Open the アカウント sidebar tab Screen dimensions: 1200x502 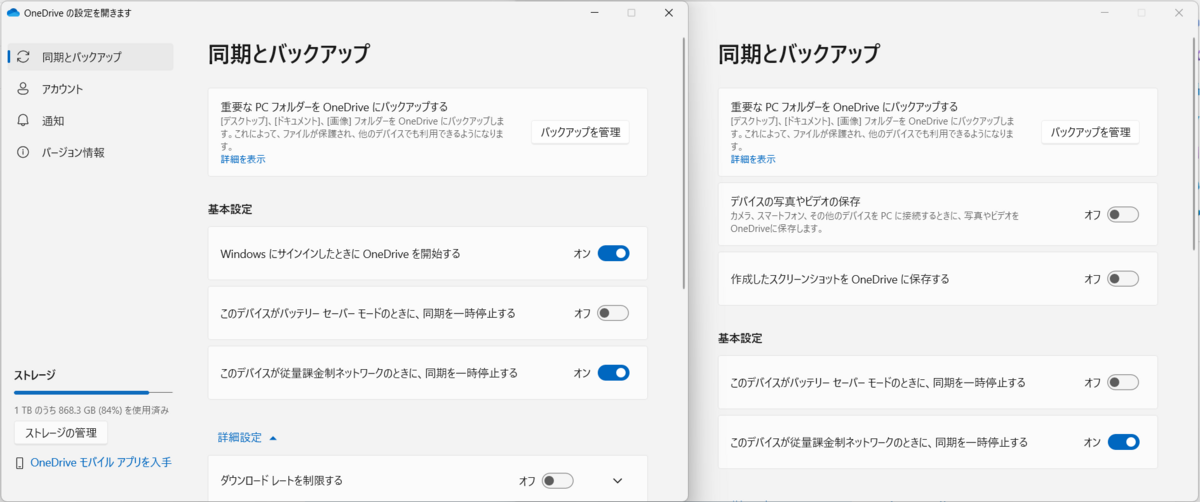pyautogui.click(x=91, y=89)
